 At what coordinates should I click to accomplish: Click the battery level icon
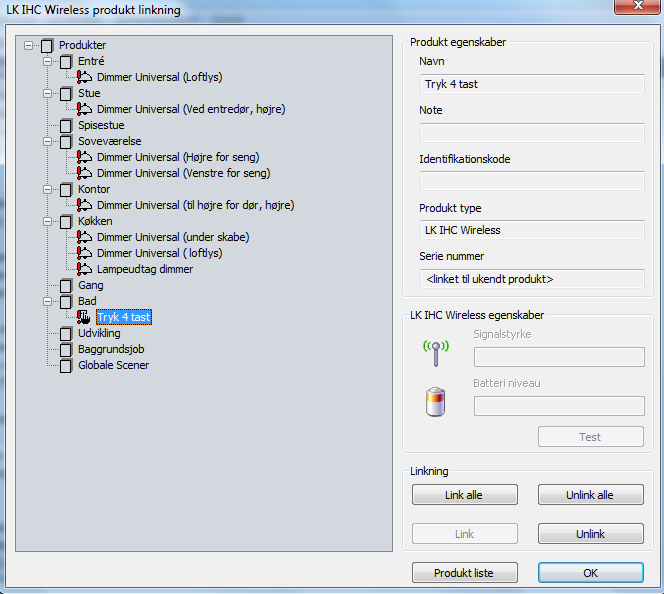click(x=435, y=402)
